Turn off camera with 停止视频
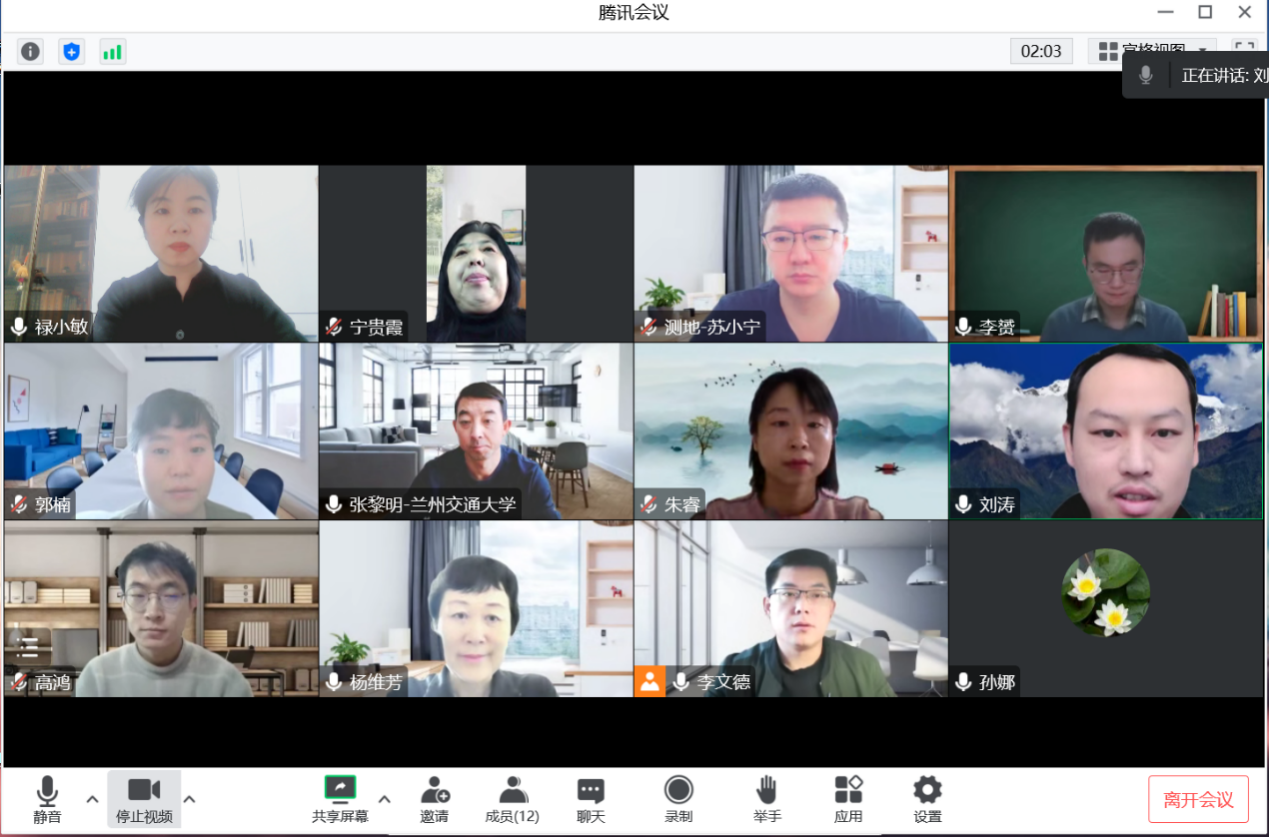 point(144,799)
